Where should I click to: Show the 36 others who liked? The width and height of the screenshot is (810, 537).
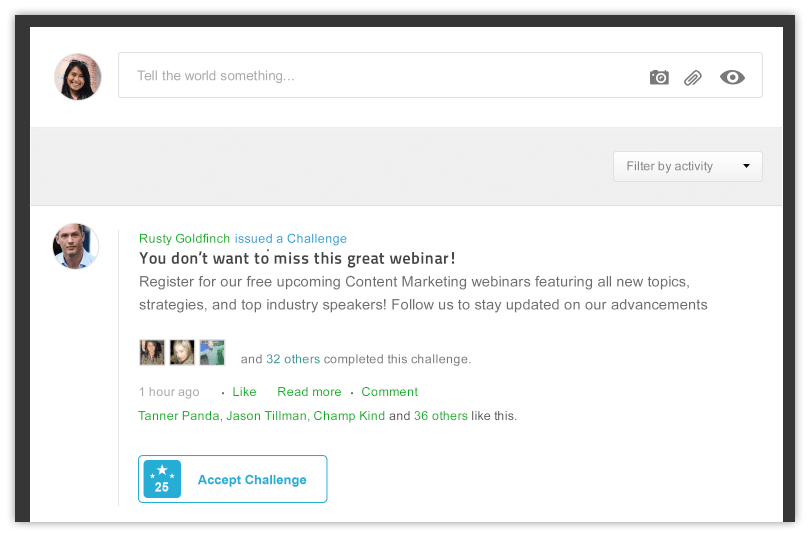point(441,416)
